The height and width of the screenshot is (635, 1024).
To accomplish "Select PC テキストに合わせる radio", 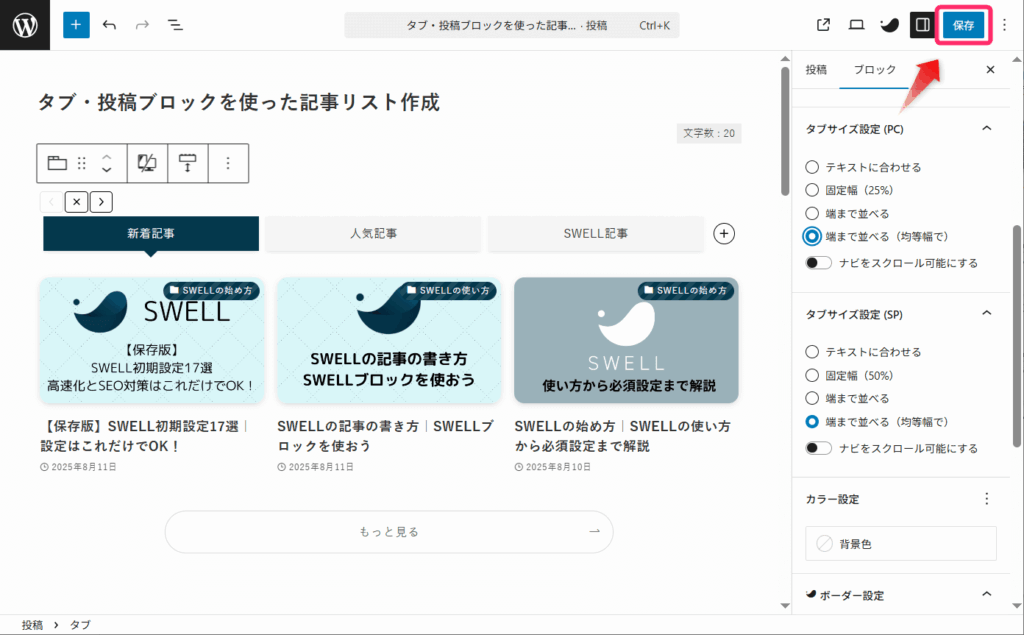I will [x=812, y=167].
